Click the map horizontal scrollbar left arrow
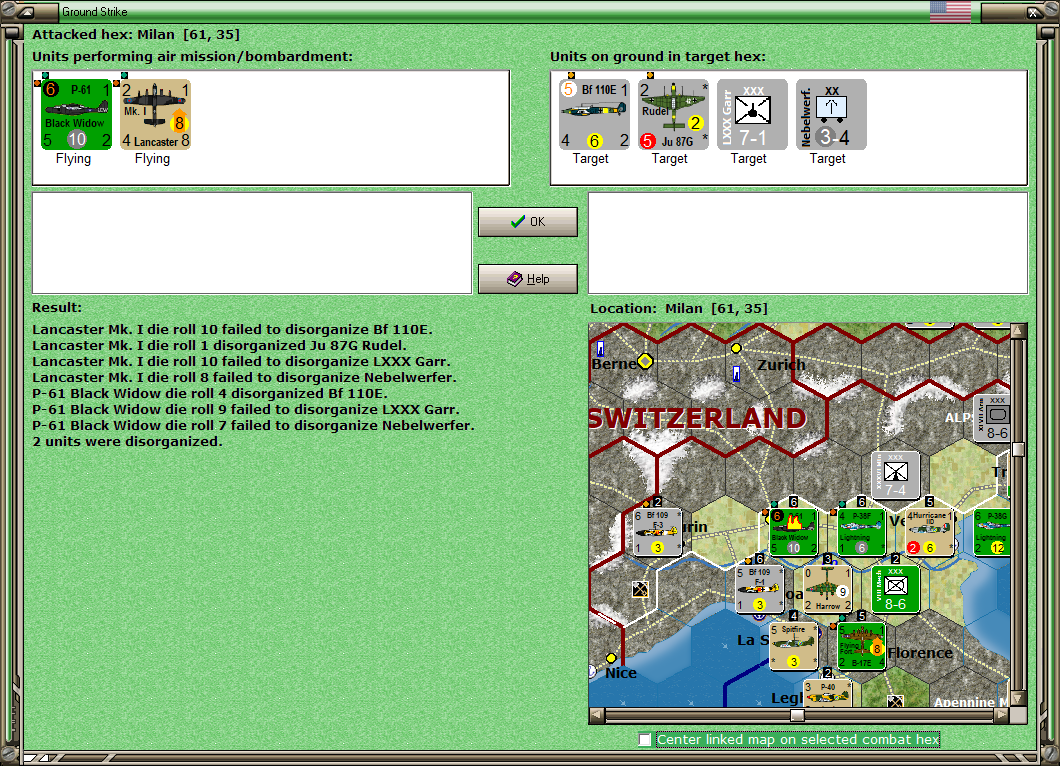Screen dimensions: 1060x766 (597, 715)
